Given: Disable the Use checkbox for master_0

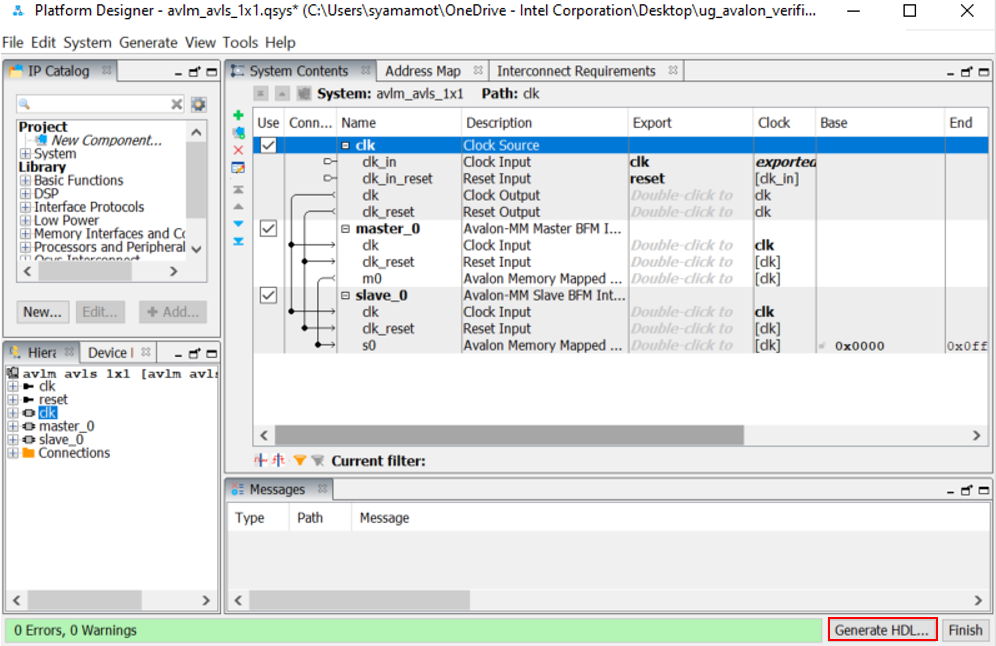Looking at the screenshot, I should coord(266,228).
